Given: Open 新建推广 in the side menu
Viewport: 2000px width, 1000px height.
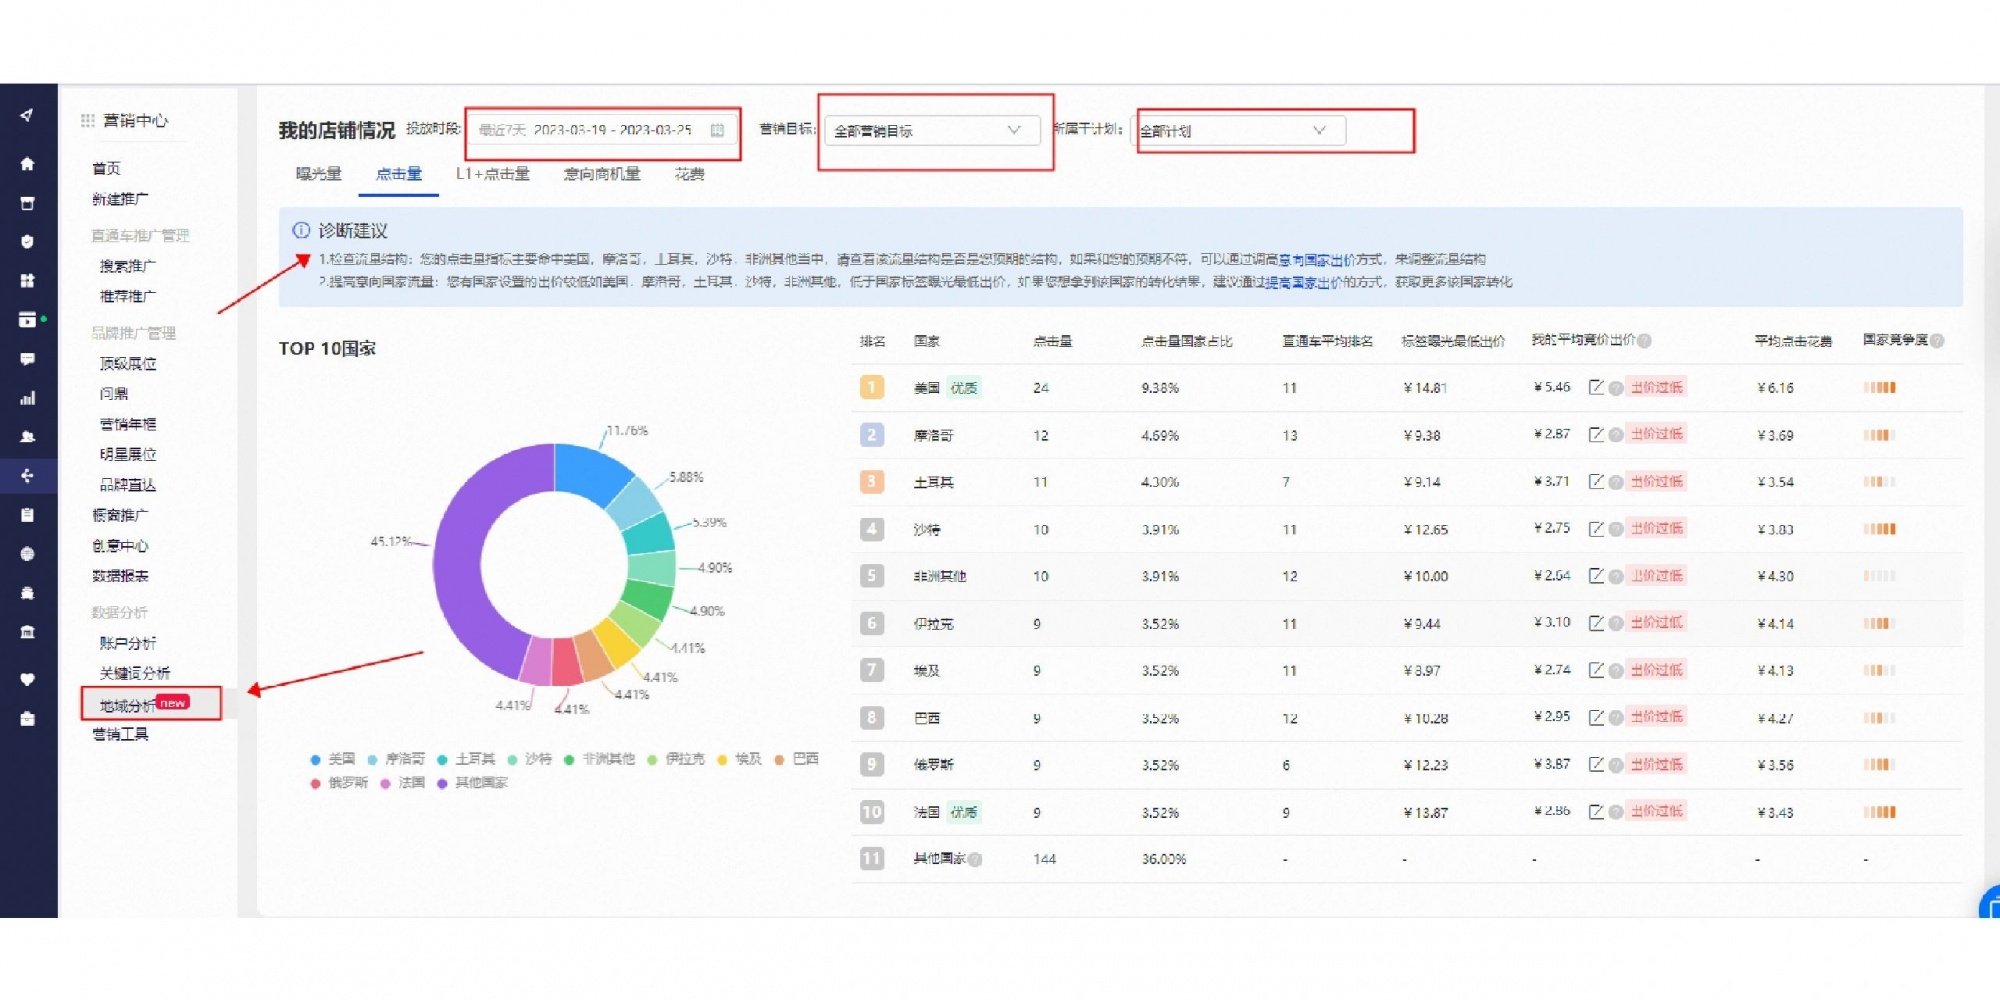Looking at the screenshot, I should 120,199.
